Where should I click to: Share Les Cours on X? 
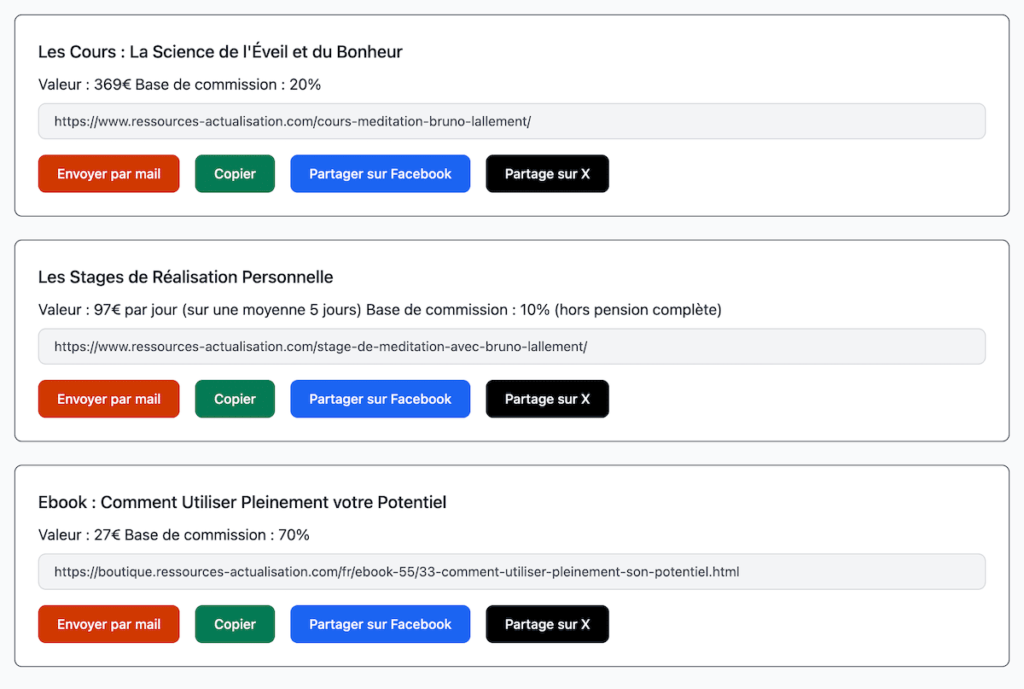tap(547, 173)
